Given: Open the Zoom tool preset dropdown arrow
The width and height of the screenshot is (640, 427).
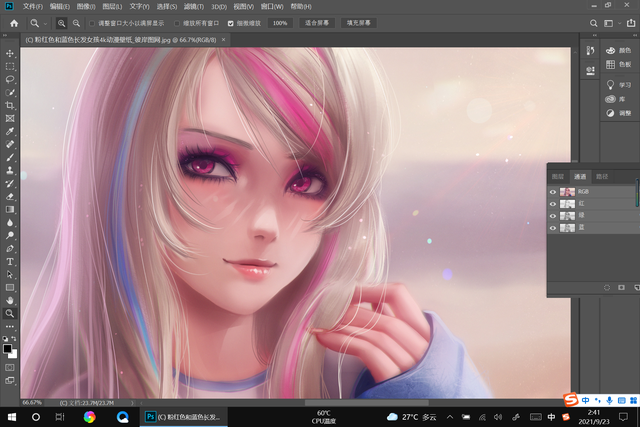Looking at the screenshot, I should coord(45,24).
